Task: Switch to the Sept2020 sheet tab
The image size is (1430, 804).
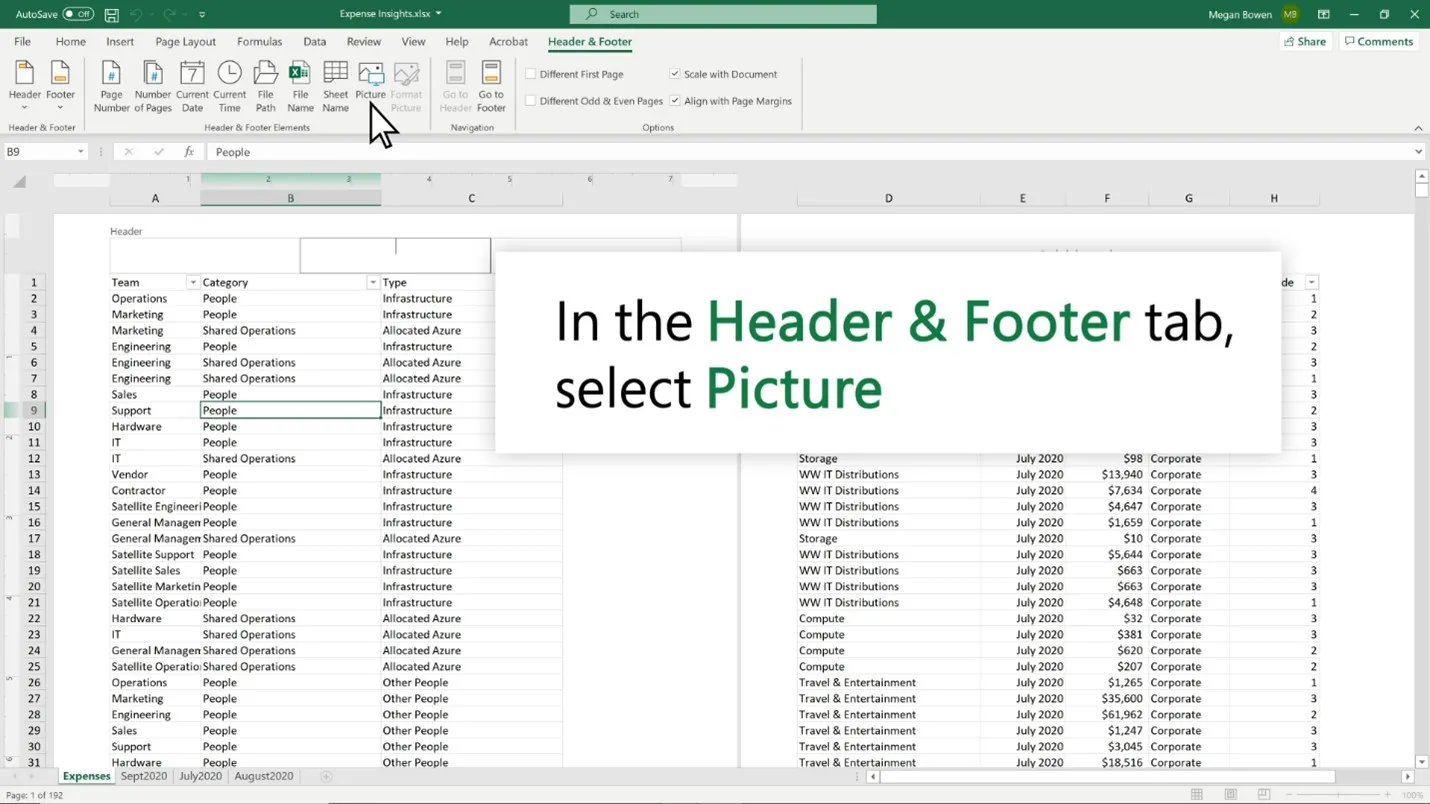Action: pos(143,775)
